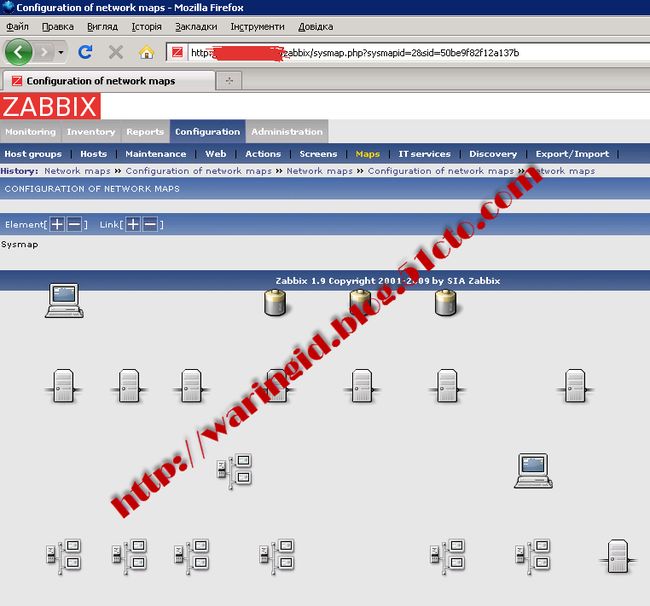Click first Network maps history link
The image size is (650, 606).
coord(77,171)
